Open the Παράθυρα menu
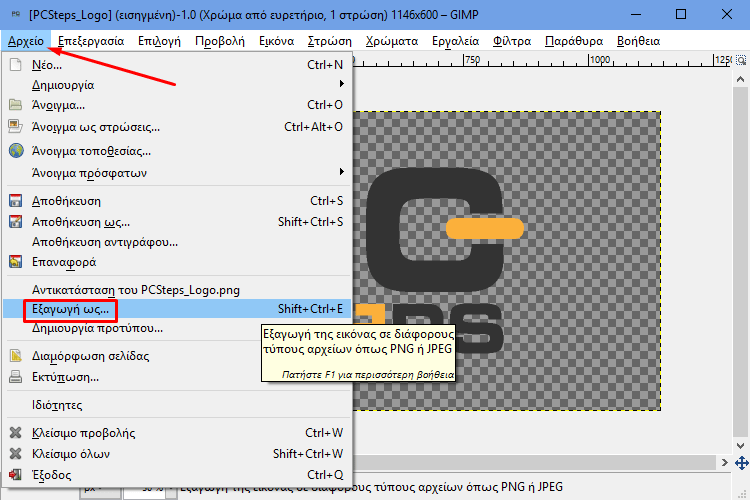 pyautogui.click(x=574, y=41)
